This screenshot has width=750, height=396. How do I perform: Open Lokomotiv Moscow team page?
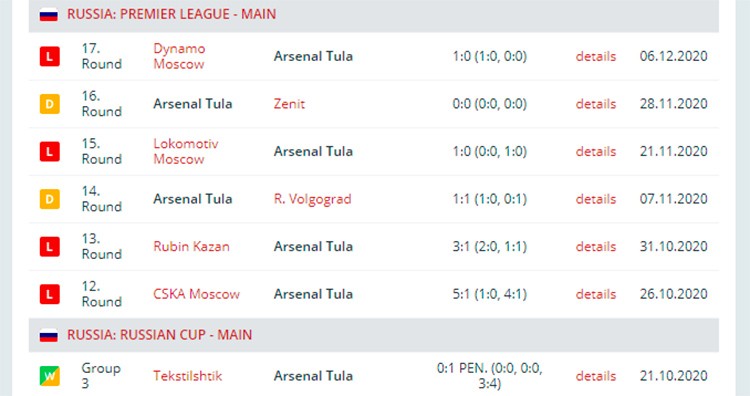(186, 152)
